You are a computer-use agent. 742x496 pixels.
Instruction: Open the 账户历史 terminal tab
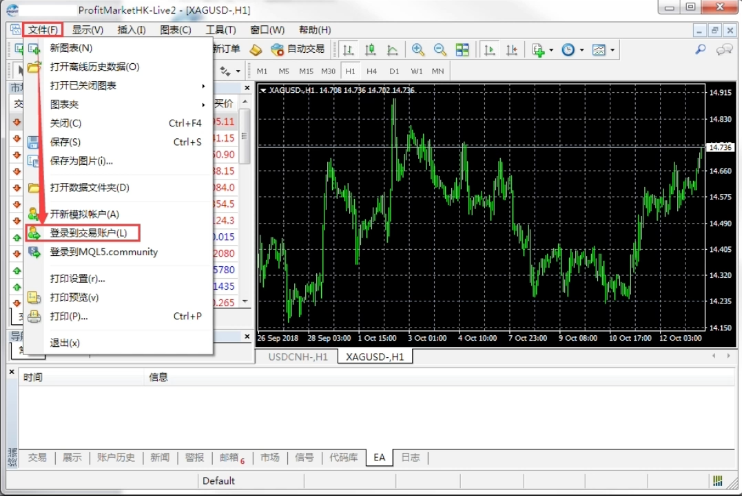pyautogui.click(x=115, y=457)
